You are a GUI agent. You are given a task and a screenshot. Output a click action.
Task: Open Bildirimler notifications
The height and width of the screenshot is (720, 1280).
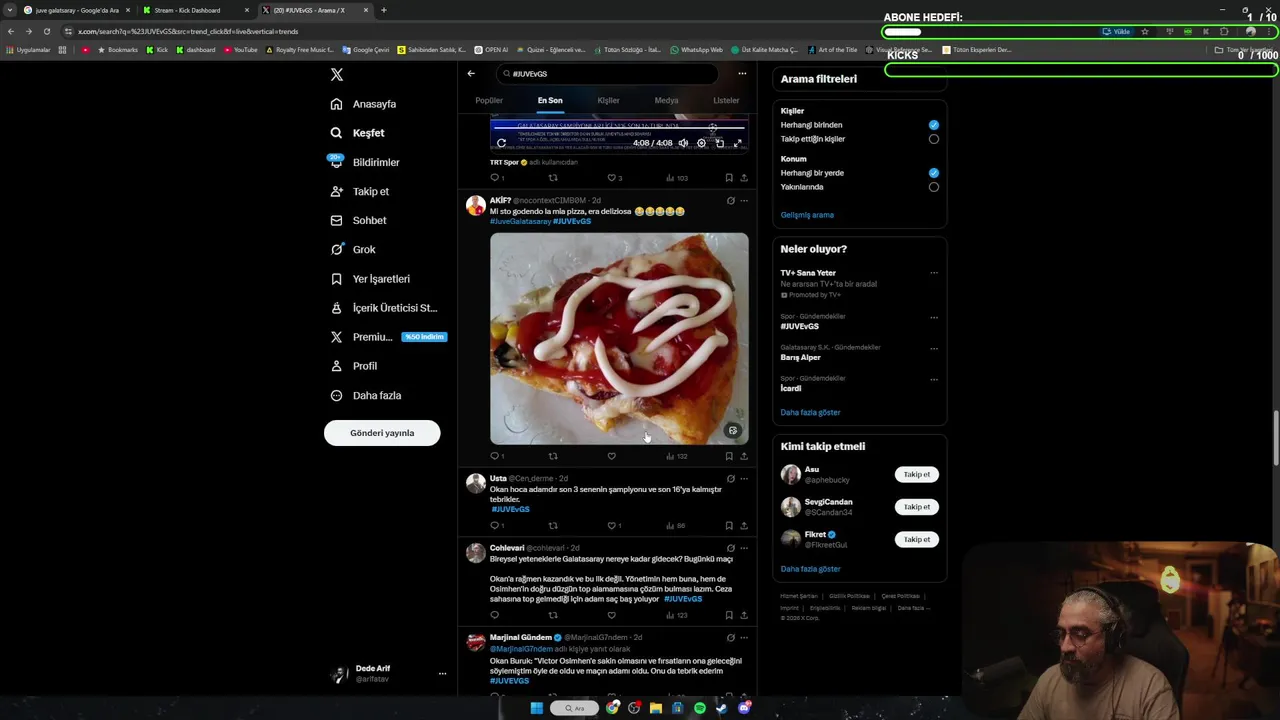[x=365, y=162]
